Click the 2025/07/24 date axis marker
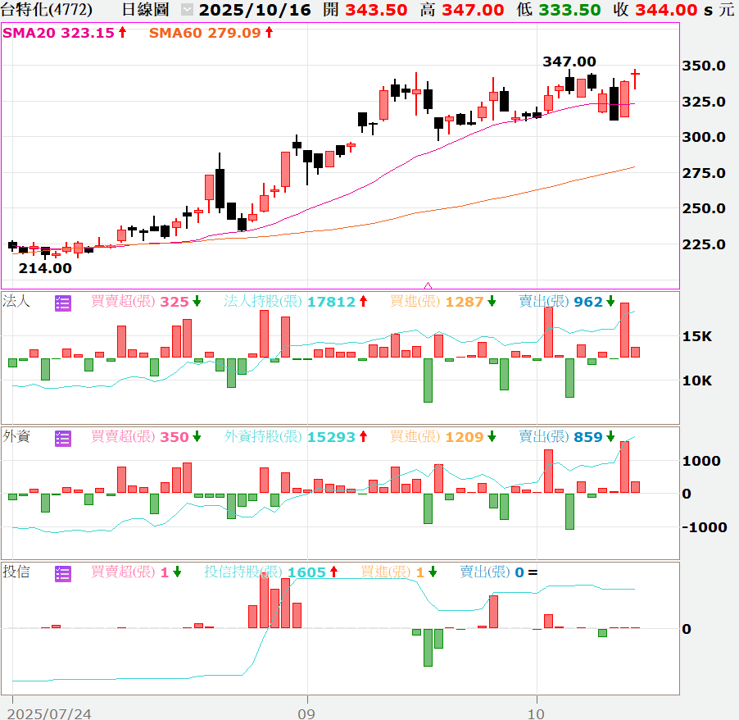Screen dimensions: 739x720 click(x=49, y=713)
